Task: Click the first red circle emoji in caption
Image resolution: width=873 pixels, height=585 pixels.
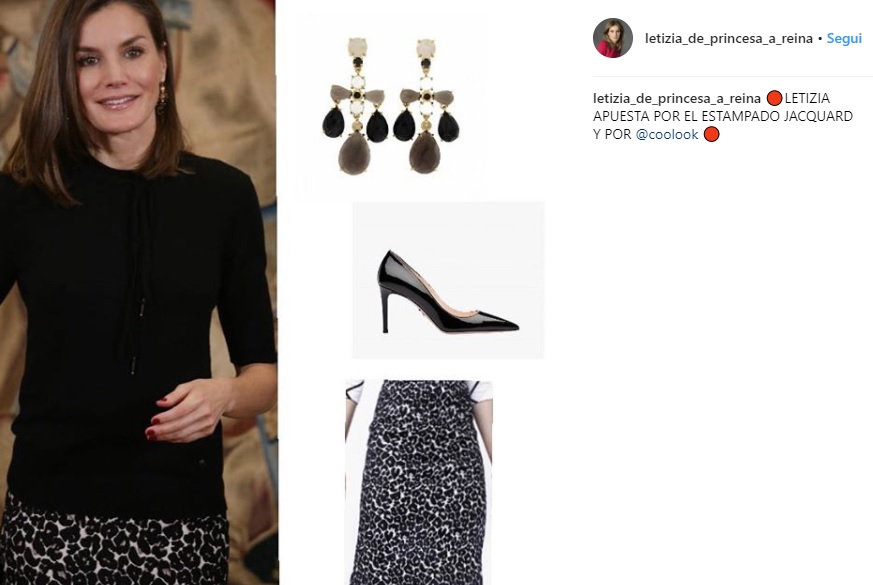Action: point(774,99)
